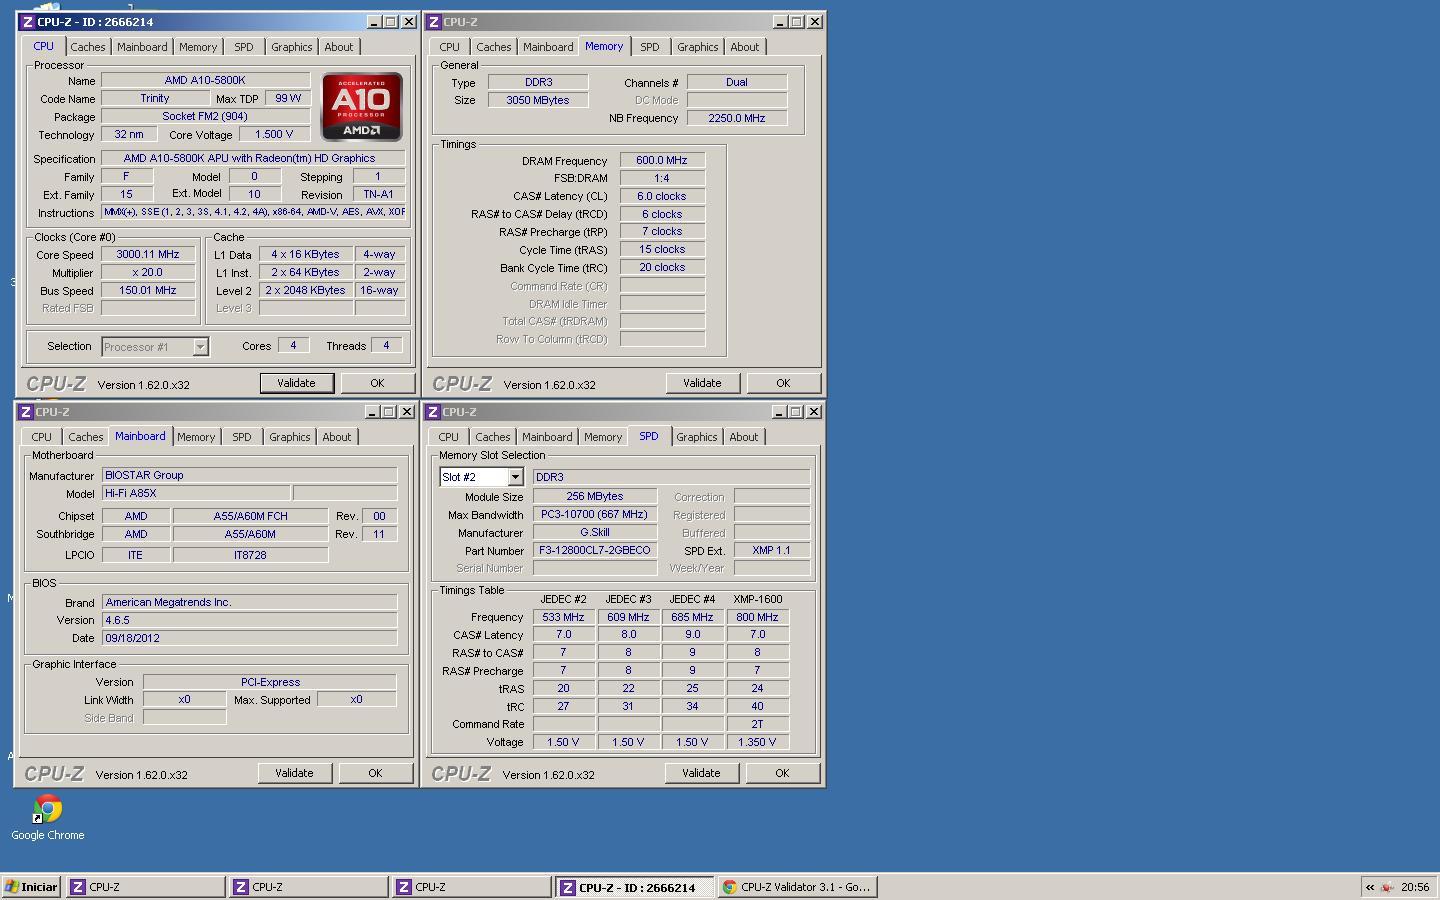Click the AMD A10 processor logo
This screenshot has height=900, width=1440.
tap(362, 106)
